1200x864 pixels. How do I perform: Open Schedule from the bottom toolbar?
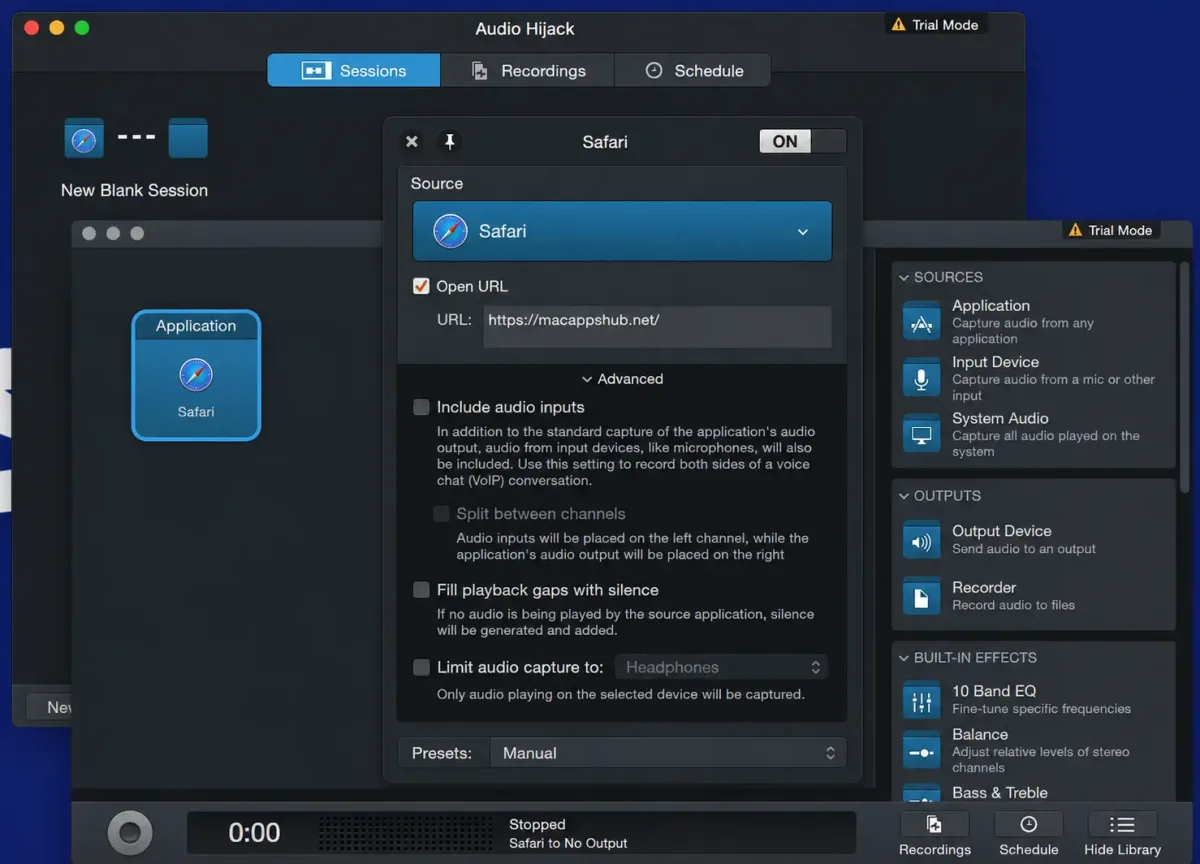(1028, 835)
